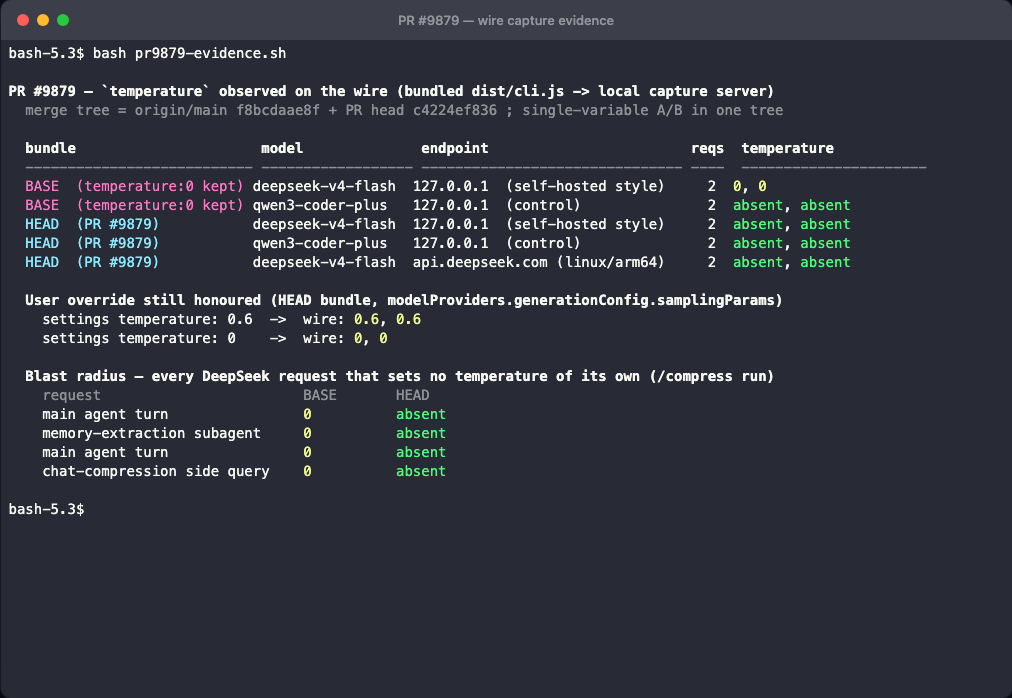The image size is (1012, 698).
Task: Click the yellow '0, 0' temperature value in the BASE row
Action: (749, 186)
